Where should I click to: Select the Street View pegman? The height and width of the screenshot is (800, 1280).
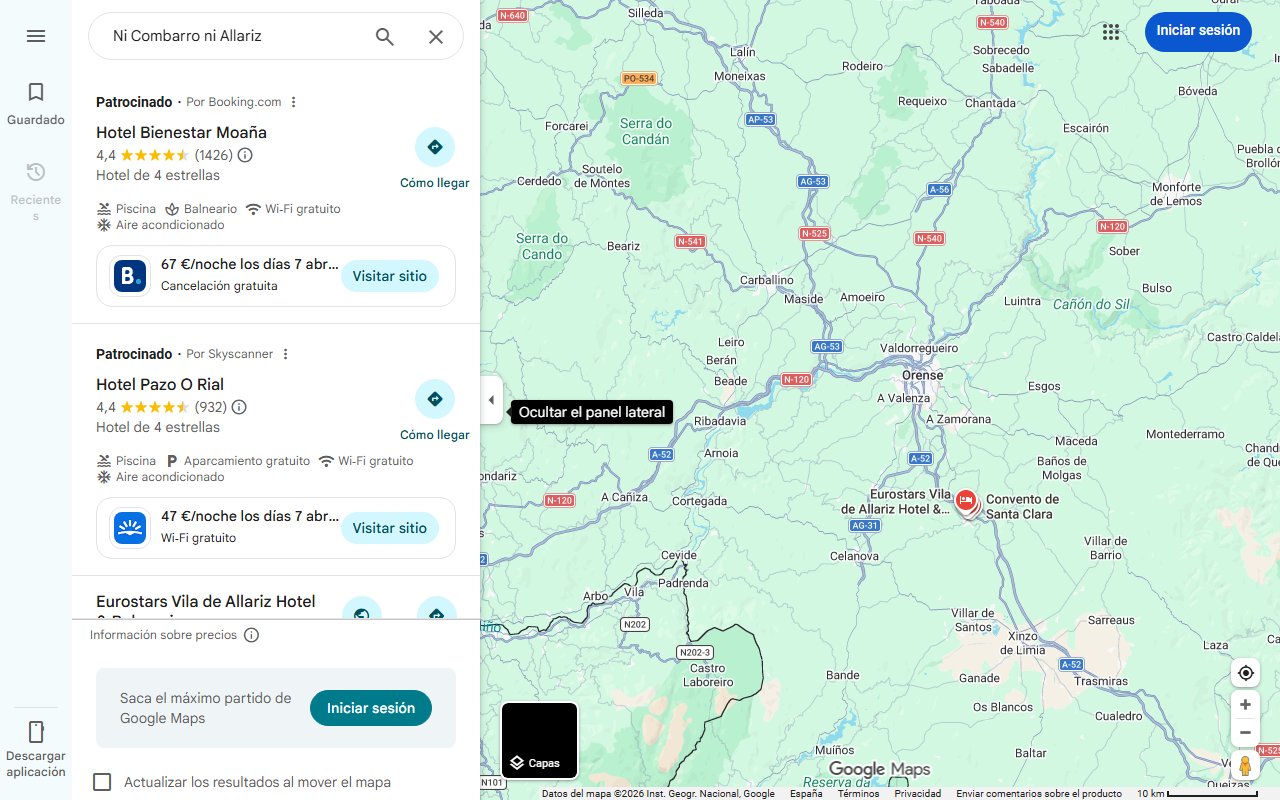point(1245,766)
